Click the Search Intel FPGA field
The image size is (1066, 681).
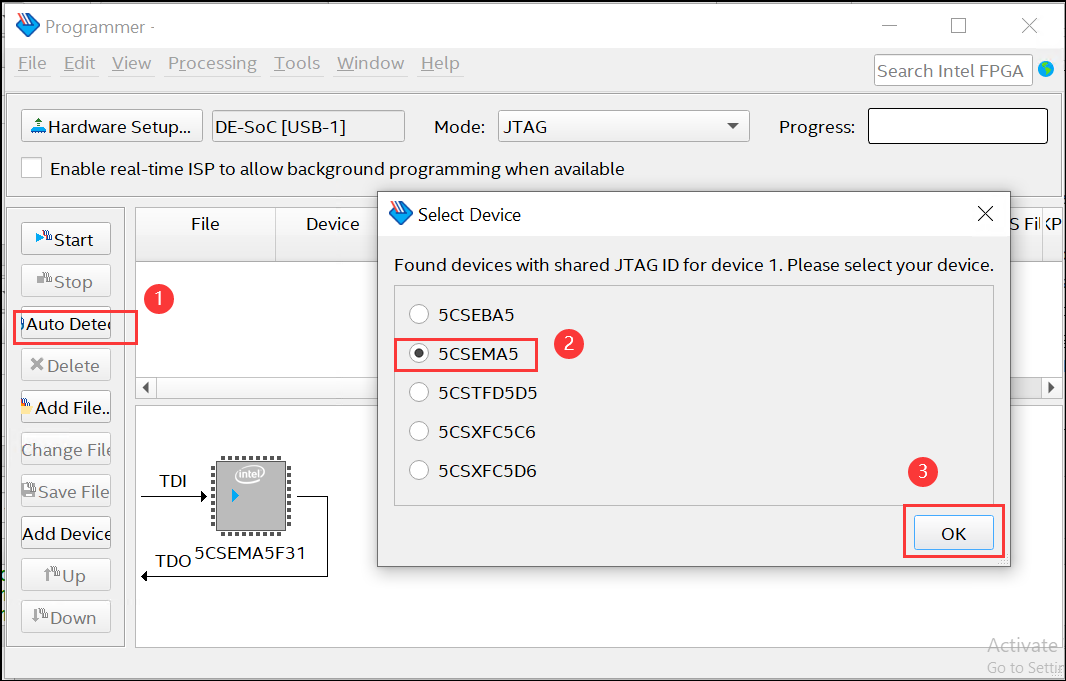[952, 70]
